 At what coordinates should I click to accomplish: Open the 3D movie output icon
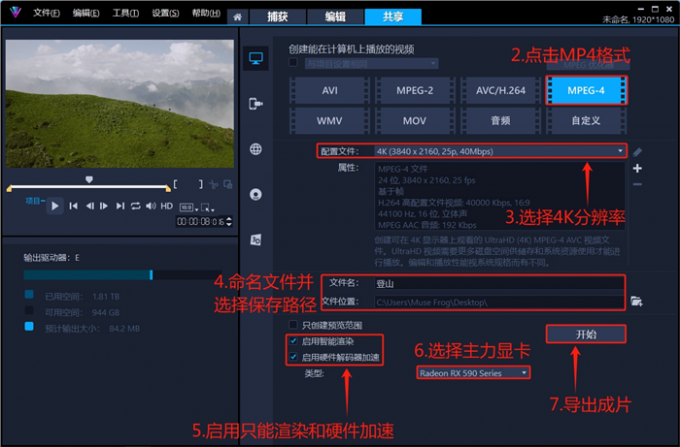pyautogui.click(x=255, y=240)
